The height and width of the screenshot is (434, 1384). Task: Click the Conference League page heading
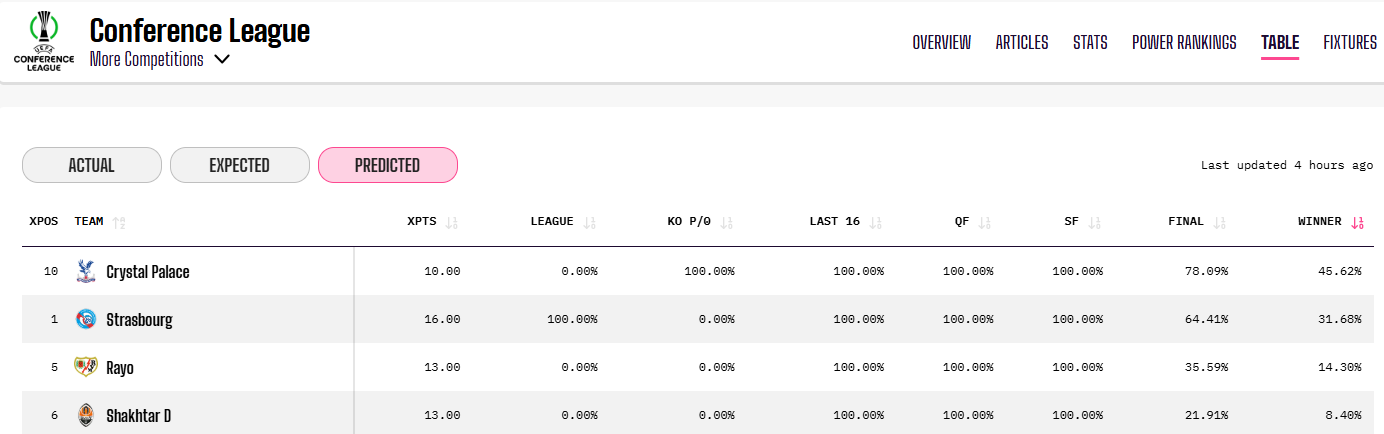(200, 31)
